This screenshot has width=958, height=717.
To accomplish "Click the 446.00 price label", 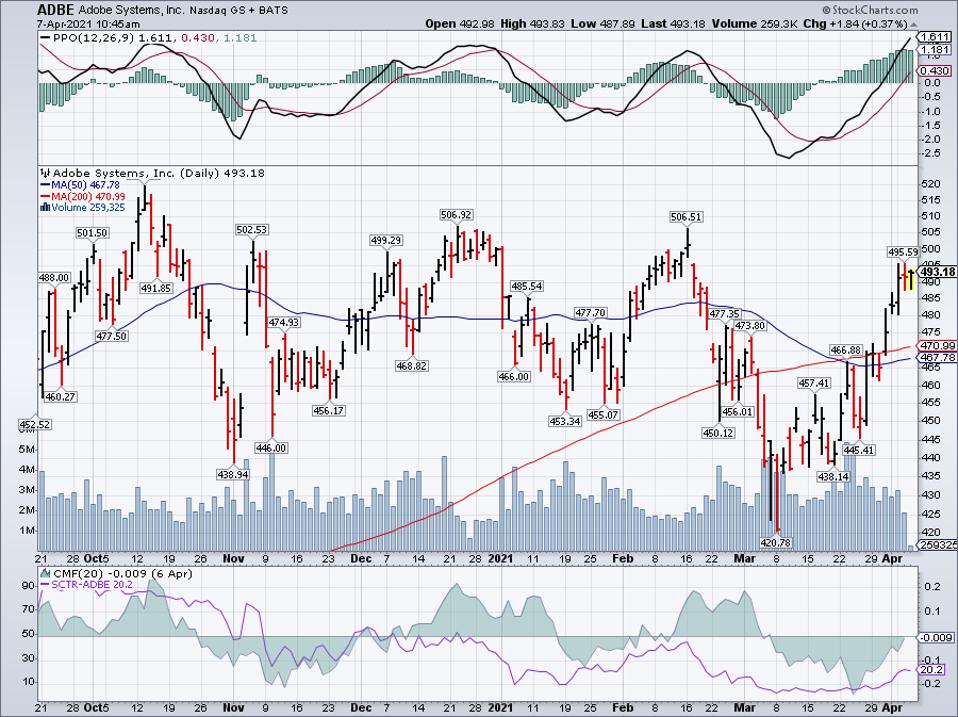I will click(x=271, y=448).
